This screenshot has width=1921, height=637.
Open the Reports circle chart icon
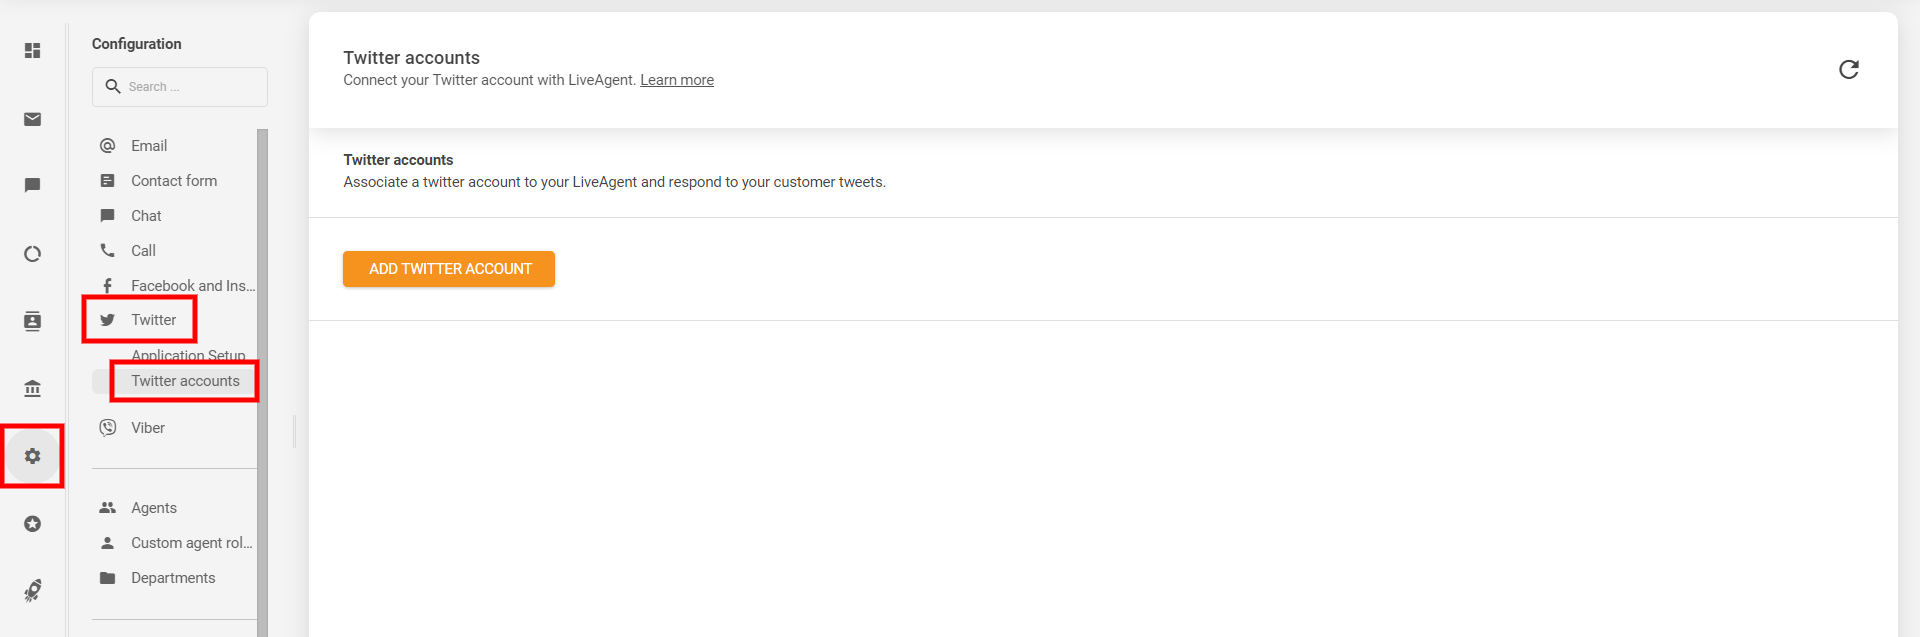click(33, 254)
